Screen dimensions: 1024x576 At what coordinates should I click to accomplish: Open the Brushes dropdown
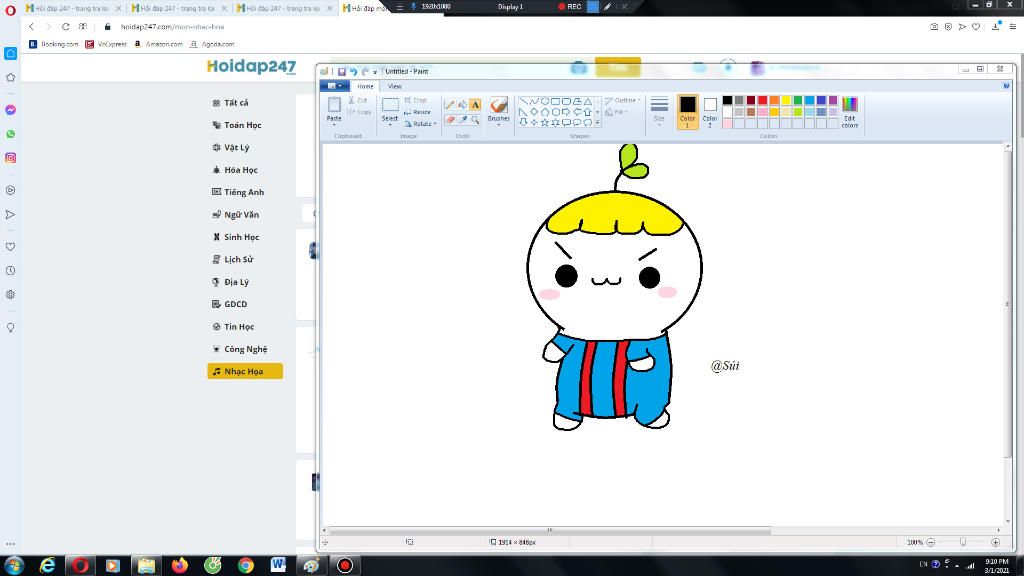click(x=498, y=123)
